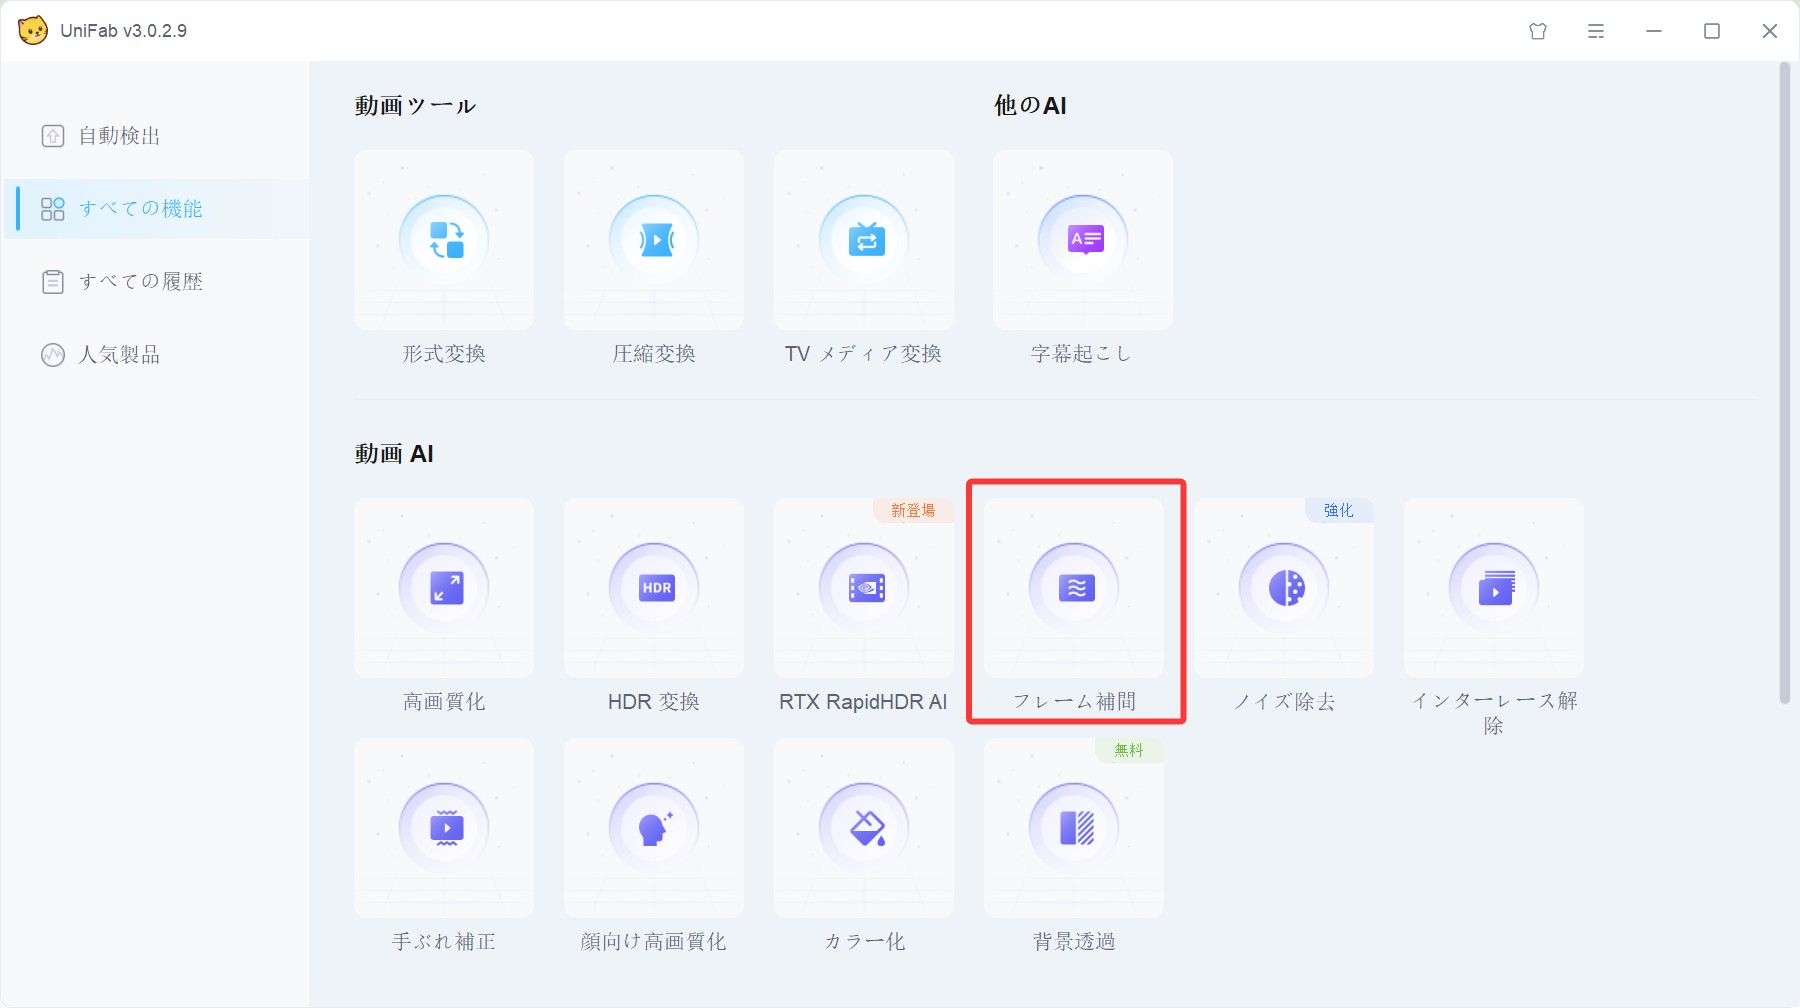Image resolution: width=1800 pixels, height=1008 pixels.
Task: Switch to 自動検出 in the sidebar
Action: (120, 136)
